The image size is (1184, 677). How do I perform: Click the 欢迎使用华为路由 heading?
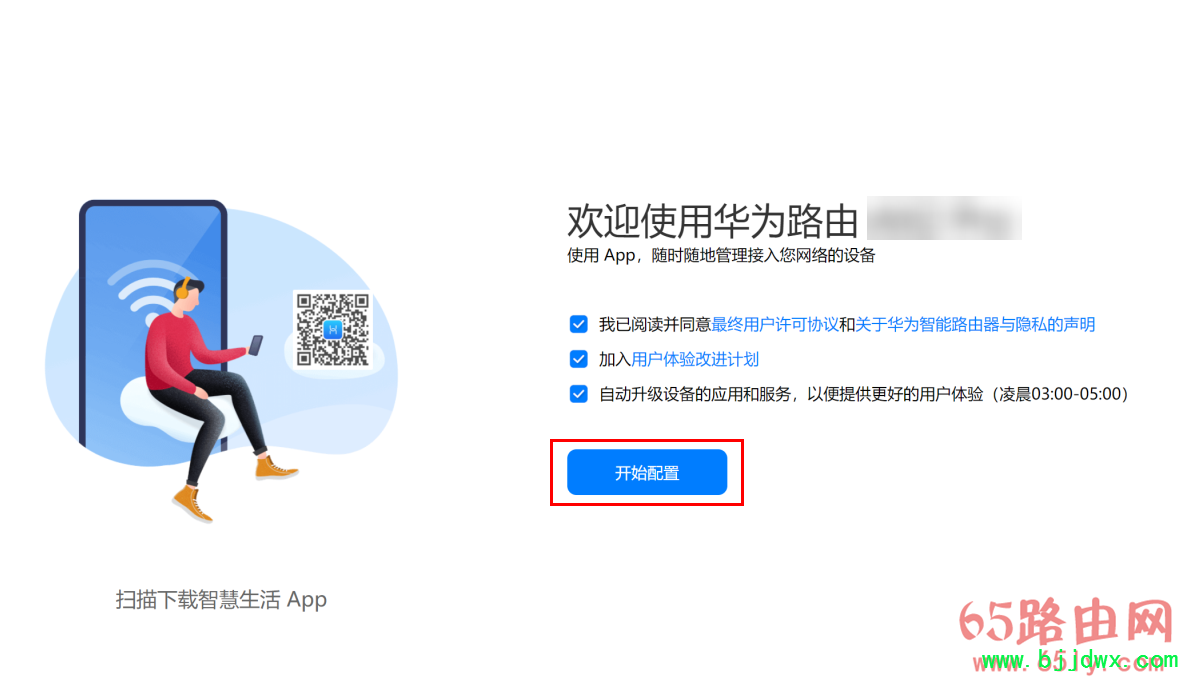click(x=712, y=220)
